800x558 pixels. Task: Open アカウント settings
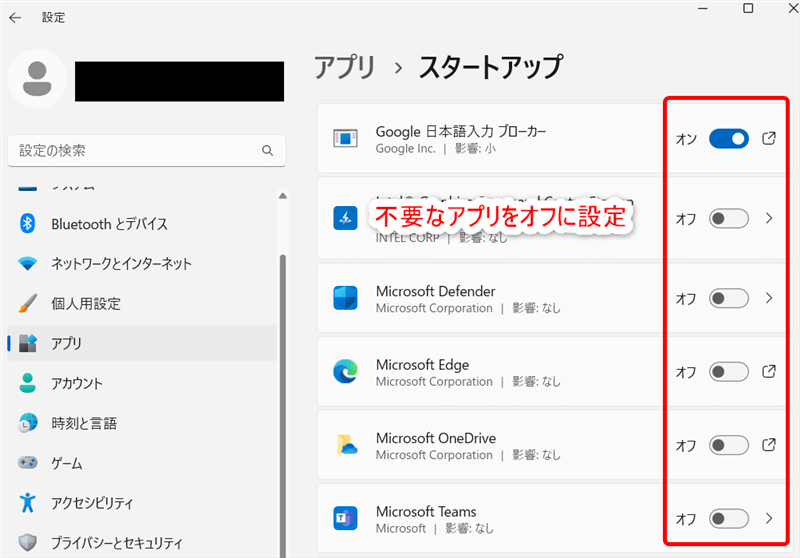coord(143,383)
